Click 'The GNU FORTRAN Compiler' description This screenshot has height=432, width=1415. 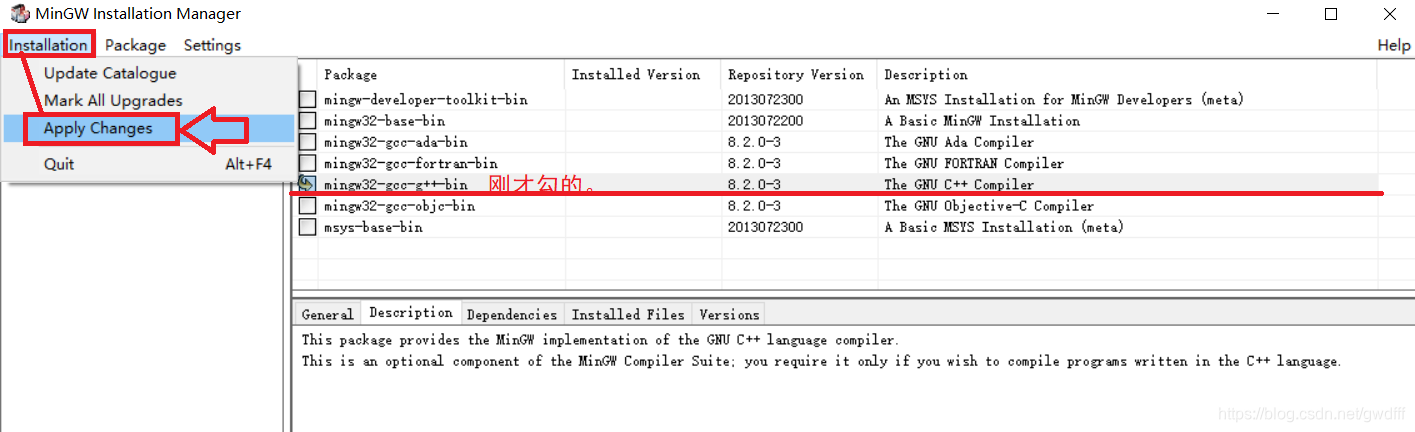click(974, 163)
